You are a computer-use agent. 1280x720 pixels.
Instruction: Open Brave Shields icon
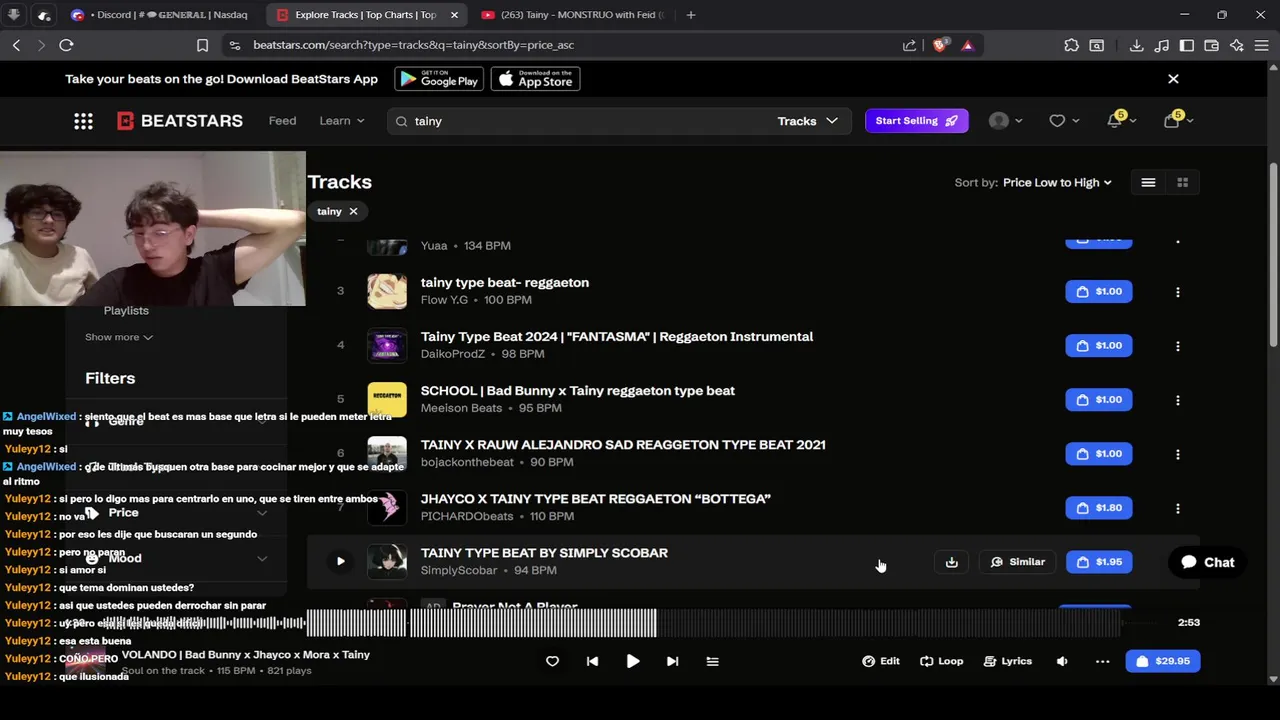tap(940, 45)
